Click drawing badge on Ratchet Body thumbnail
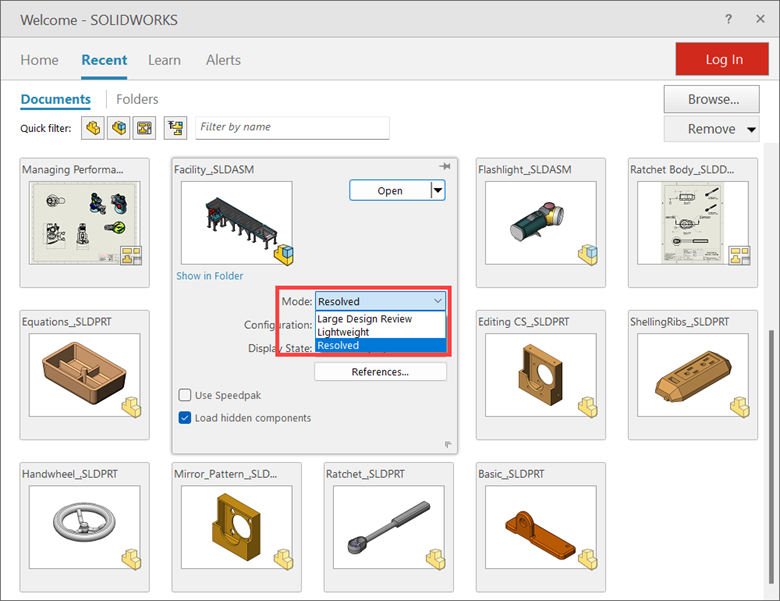 [x=740, y=255]
